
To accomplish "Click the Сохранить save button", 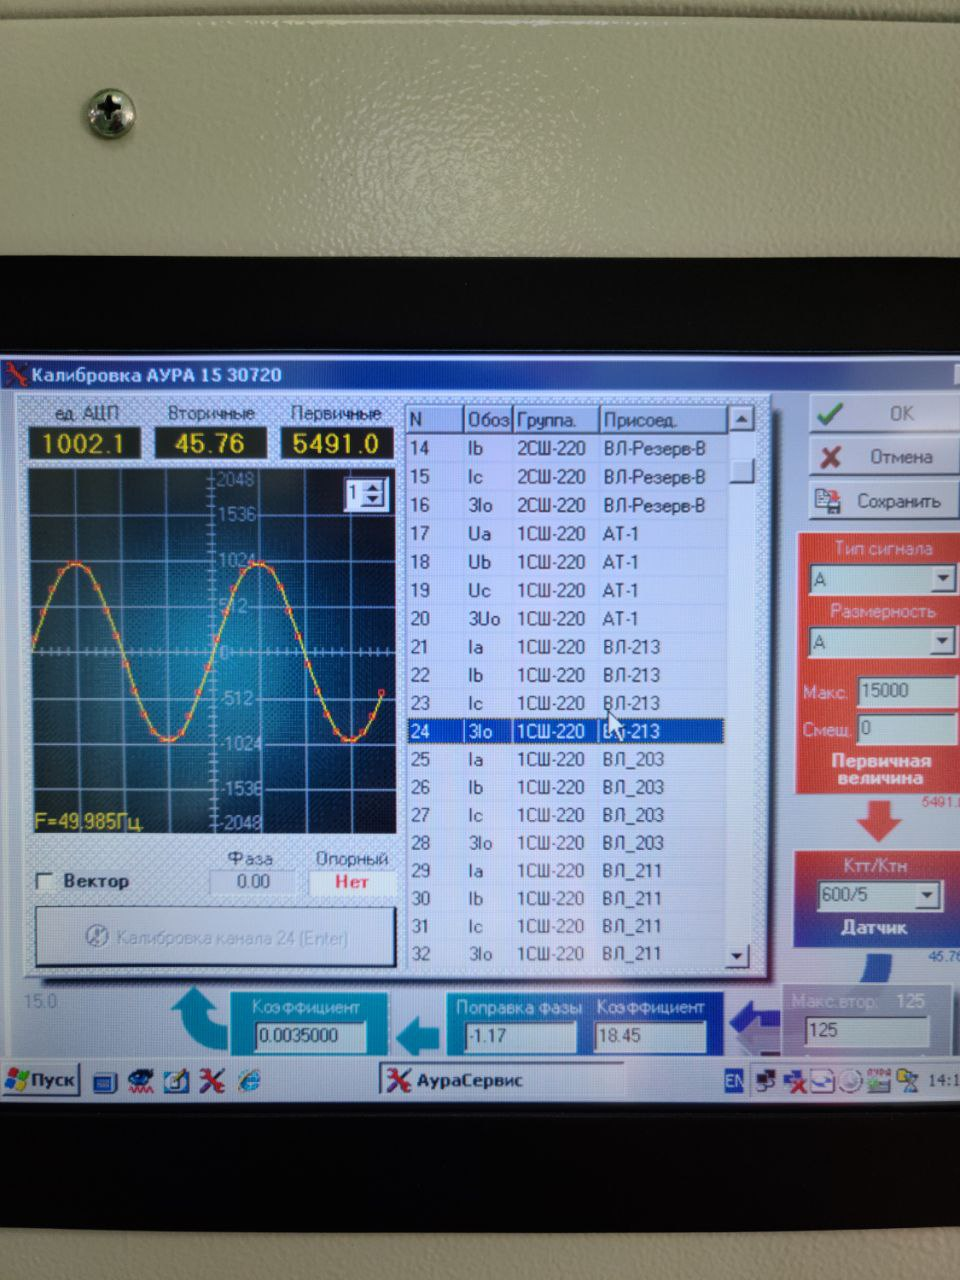I will click(882, 501).
